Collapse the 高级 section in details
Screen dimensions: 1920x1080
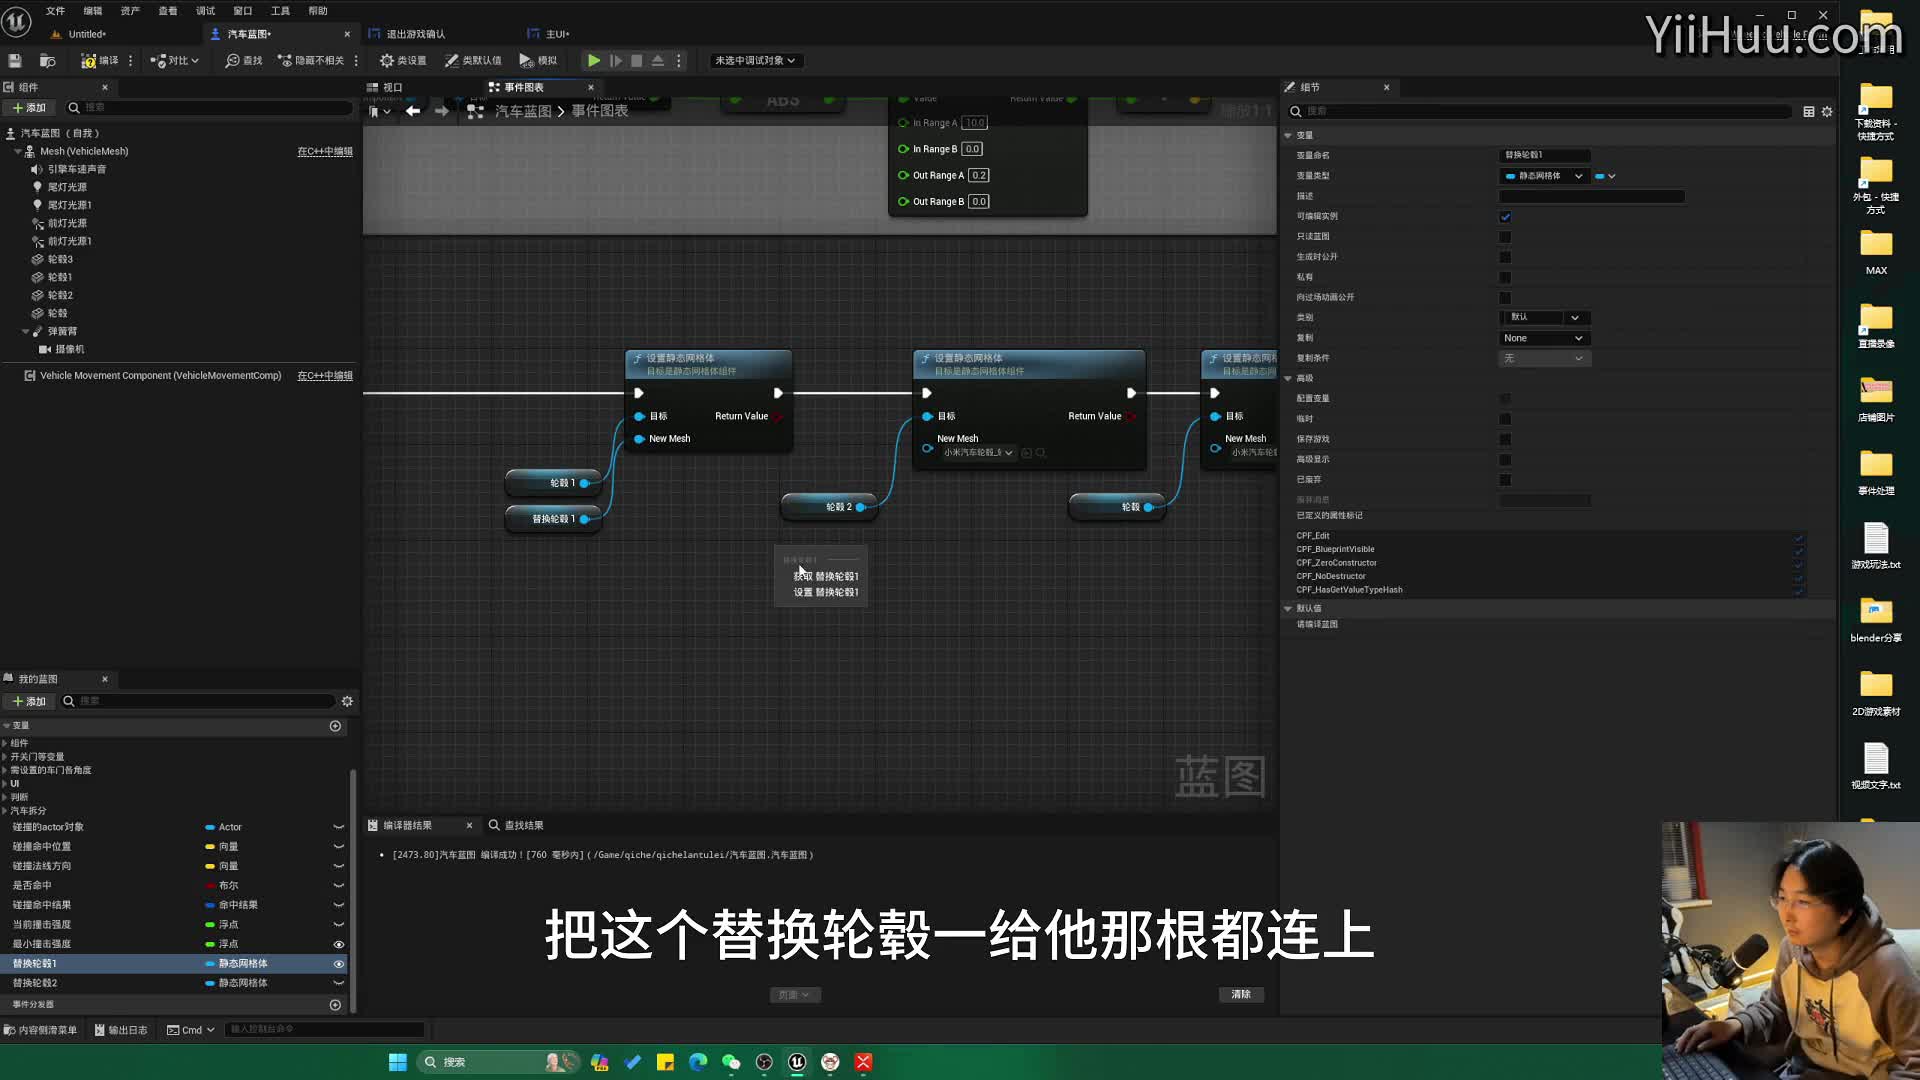(x=1288, y=378)
